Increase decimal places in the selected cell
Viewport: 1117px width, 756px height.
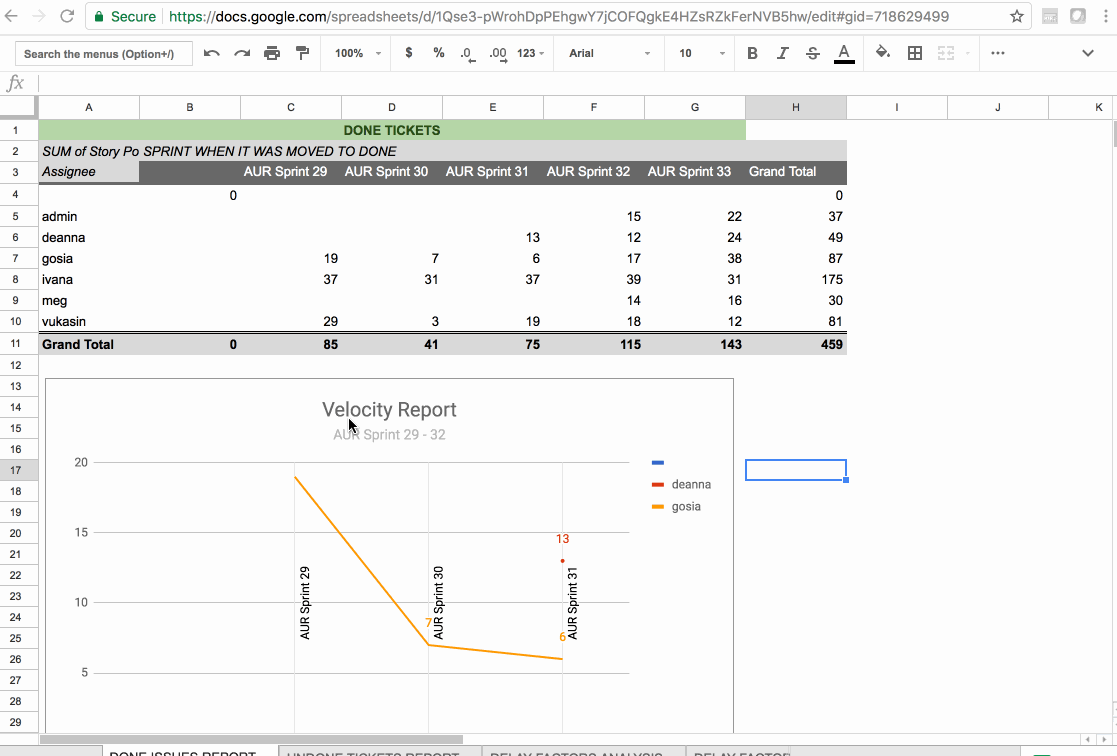pyautogui.click(x=497, y=52)
